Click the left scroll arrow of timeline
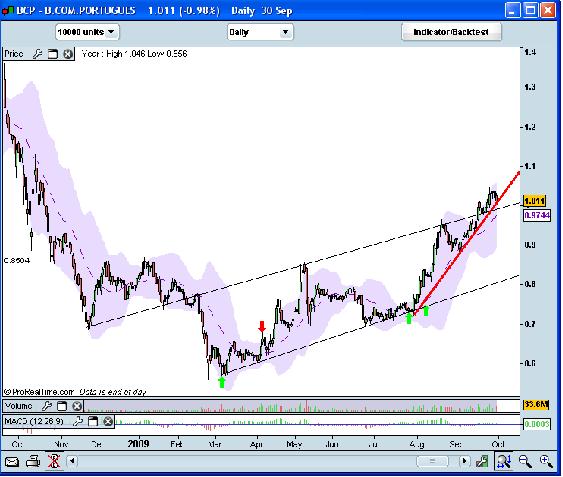Viewport: 563px width, 477px height. tap(72, 460)
